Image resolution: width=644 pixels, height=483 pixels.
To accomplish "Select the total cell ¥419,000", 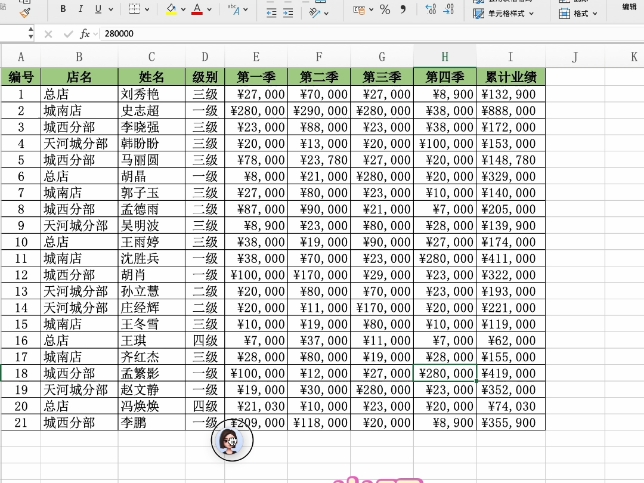I will (511, 373).
